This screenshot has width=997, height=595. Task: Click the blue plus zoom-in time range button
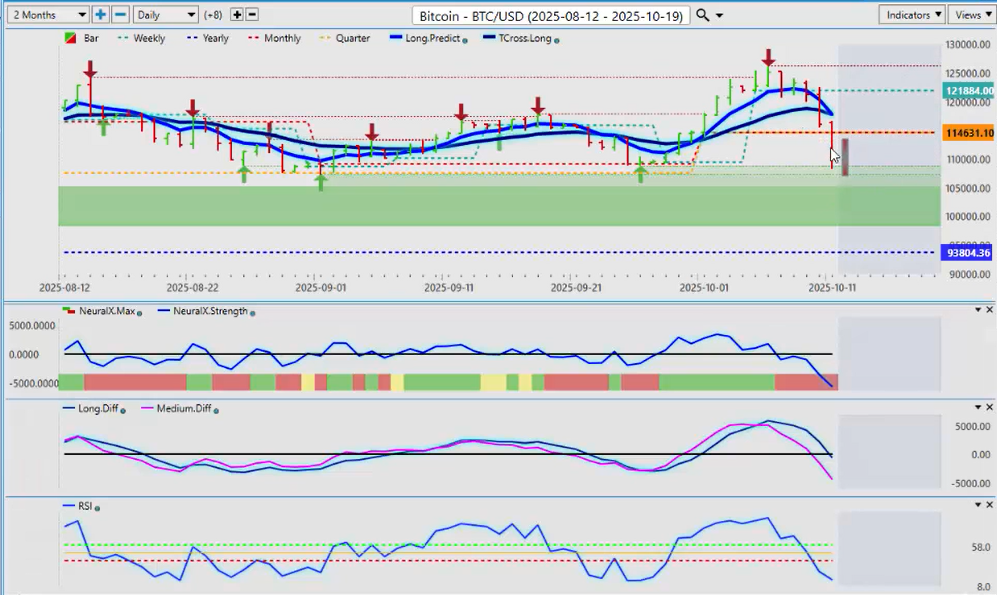coord(101,15)
